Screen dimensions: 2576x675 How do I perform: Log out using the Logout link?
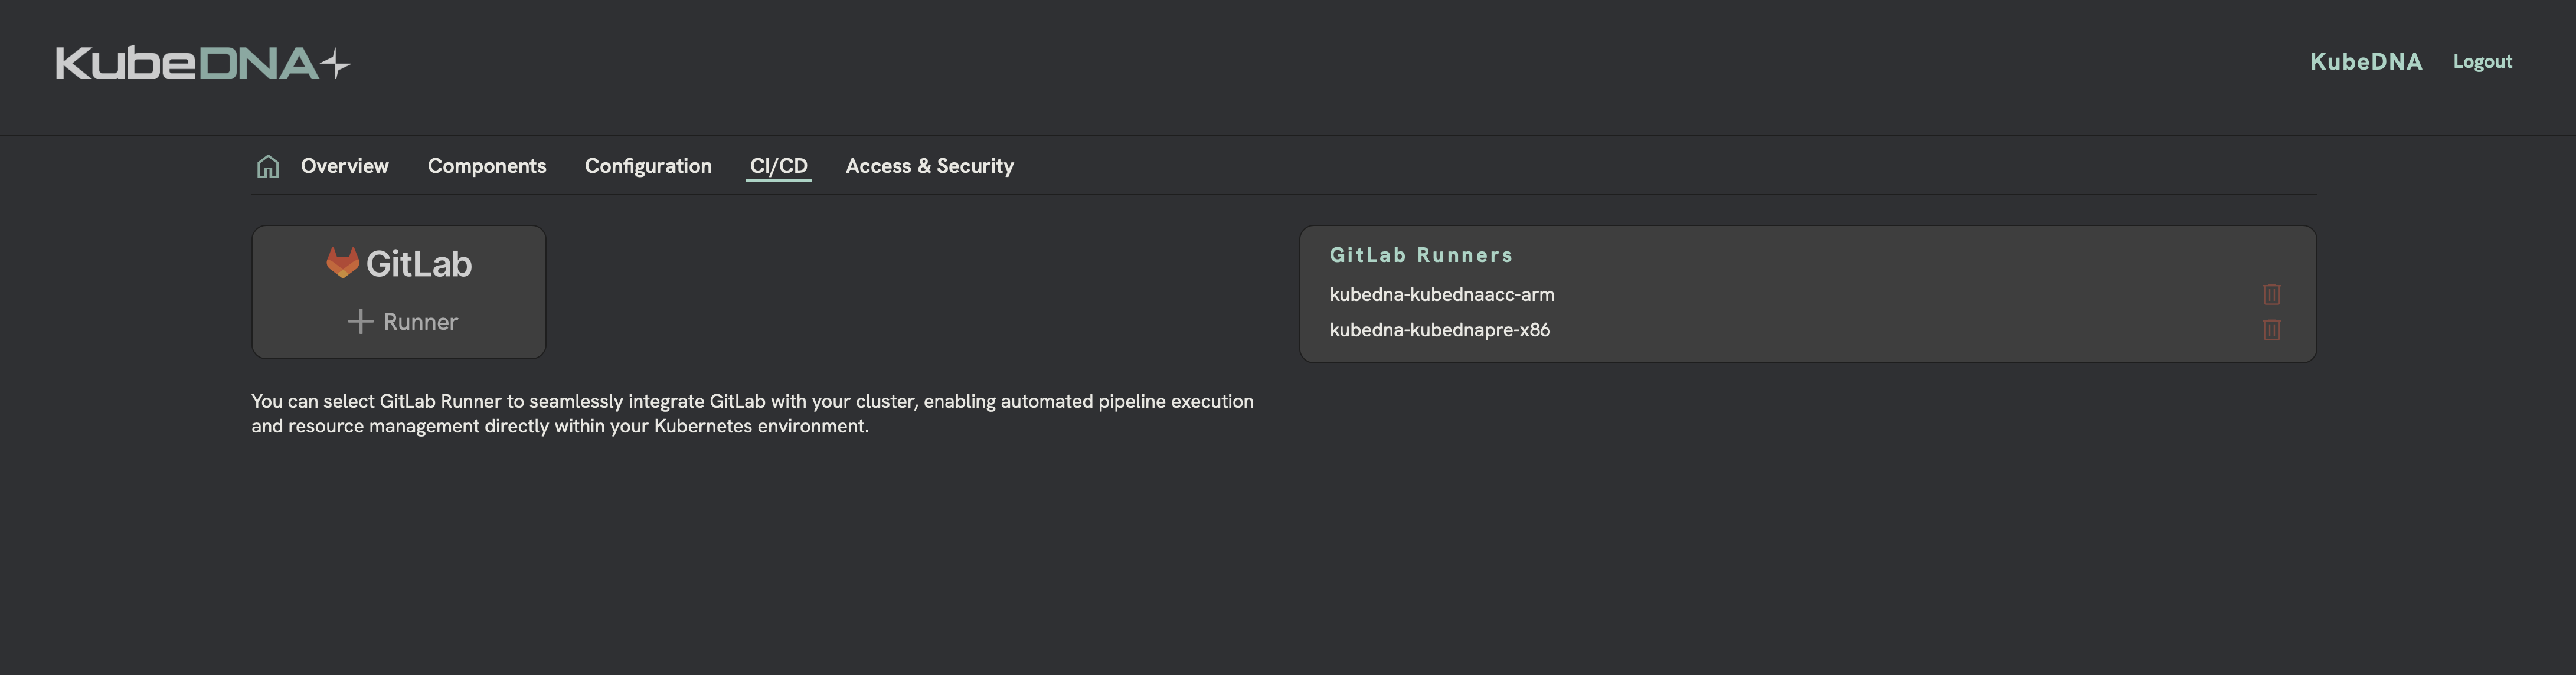click(x=2482, y=62)
